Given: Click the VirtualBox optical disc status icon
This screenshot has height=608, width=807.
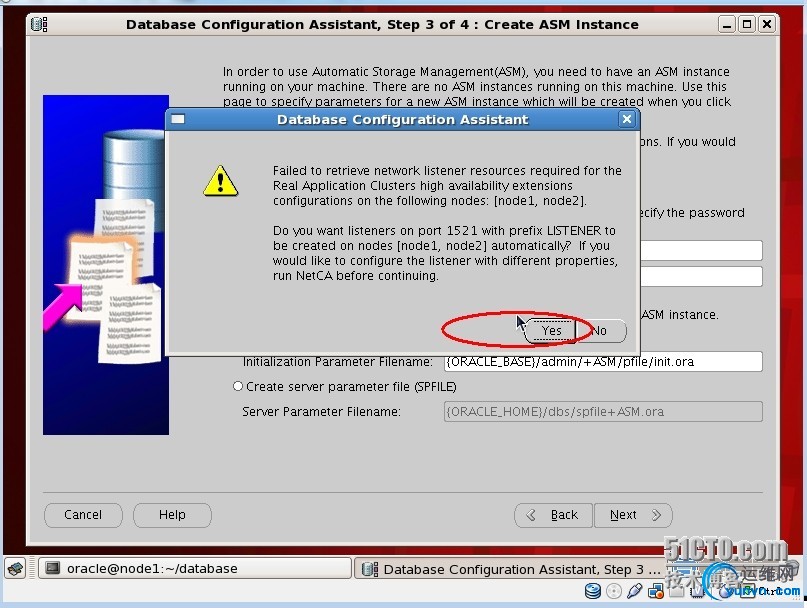Looking at the screenshot, I should pyautogui.click(x=613, y=591).
